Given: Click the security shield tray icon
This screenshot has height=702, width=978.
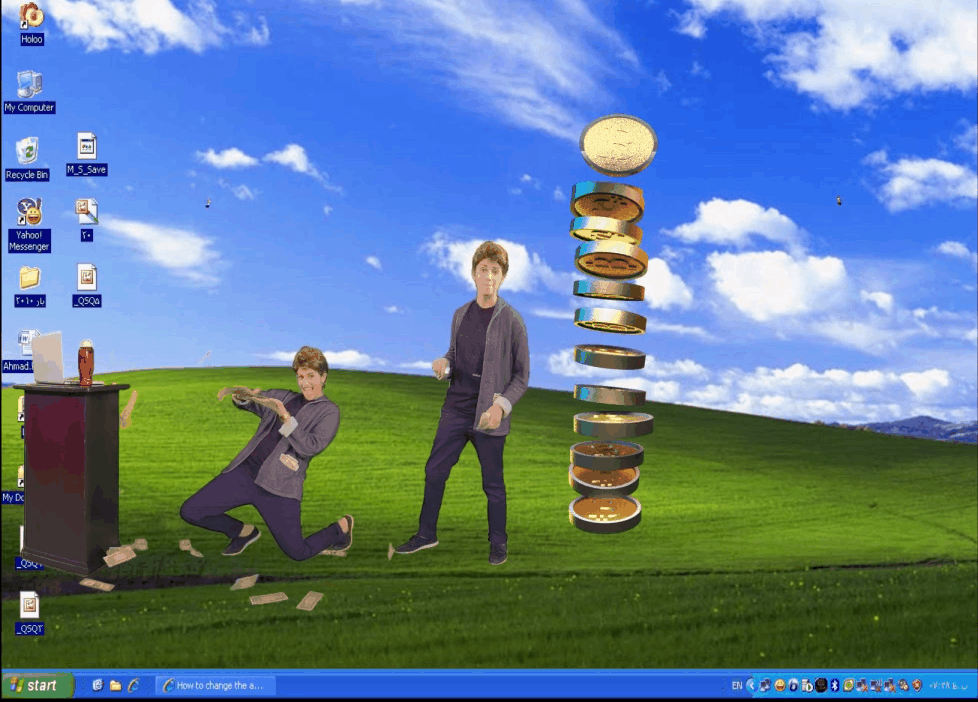Looking at the screenshot, I should (x=916, y=685).
